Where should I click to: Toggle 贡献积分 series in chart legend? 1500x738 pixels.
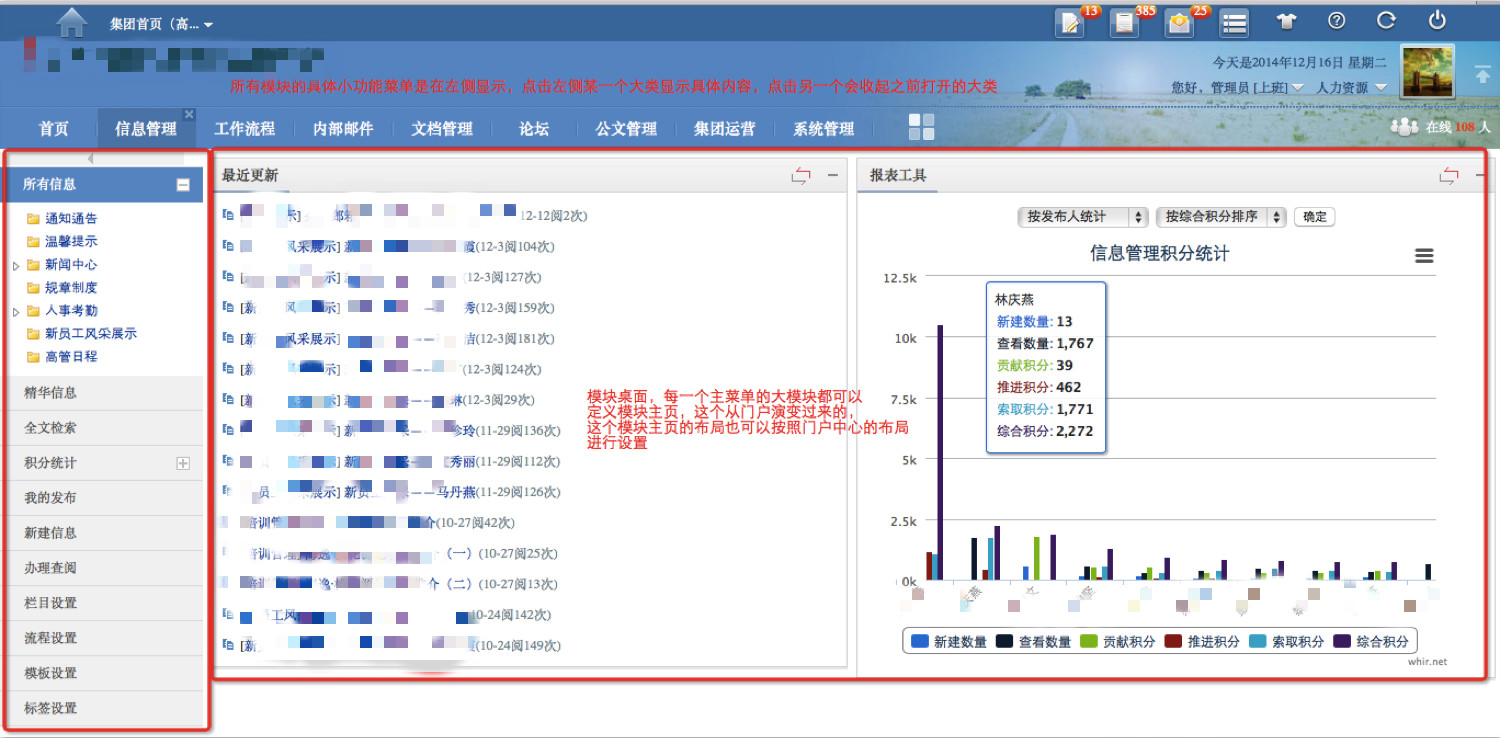click(x=1118, y=642)
